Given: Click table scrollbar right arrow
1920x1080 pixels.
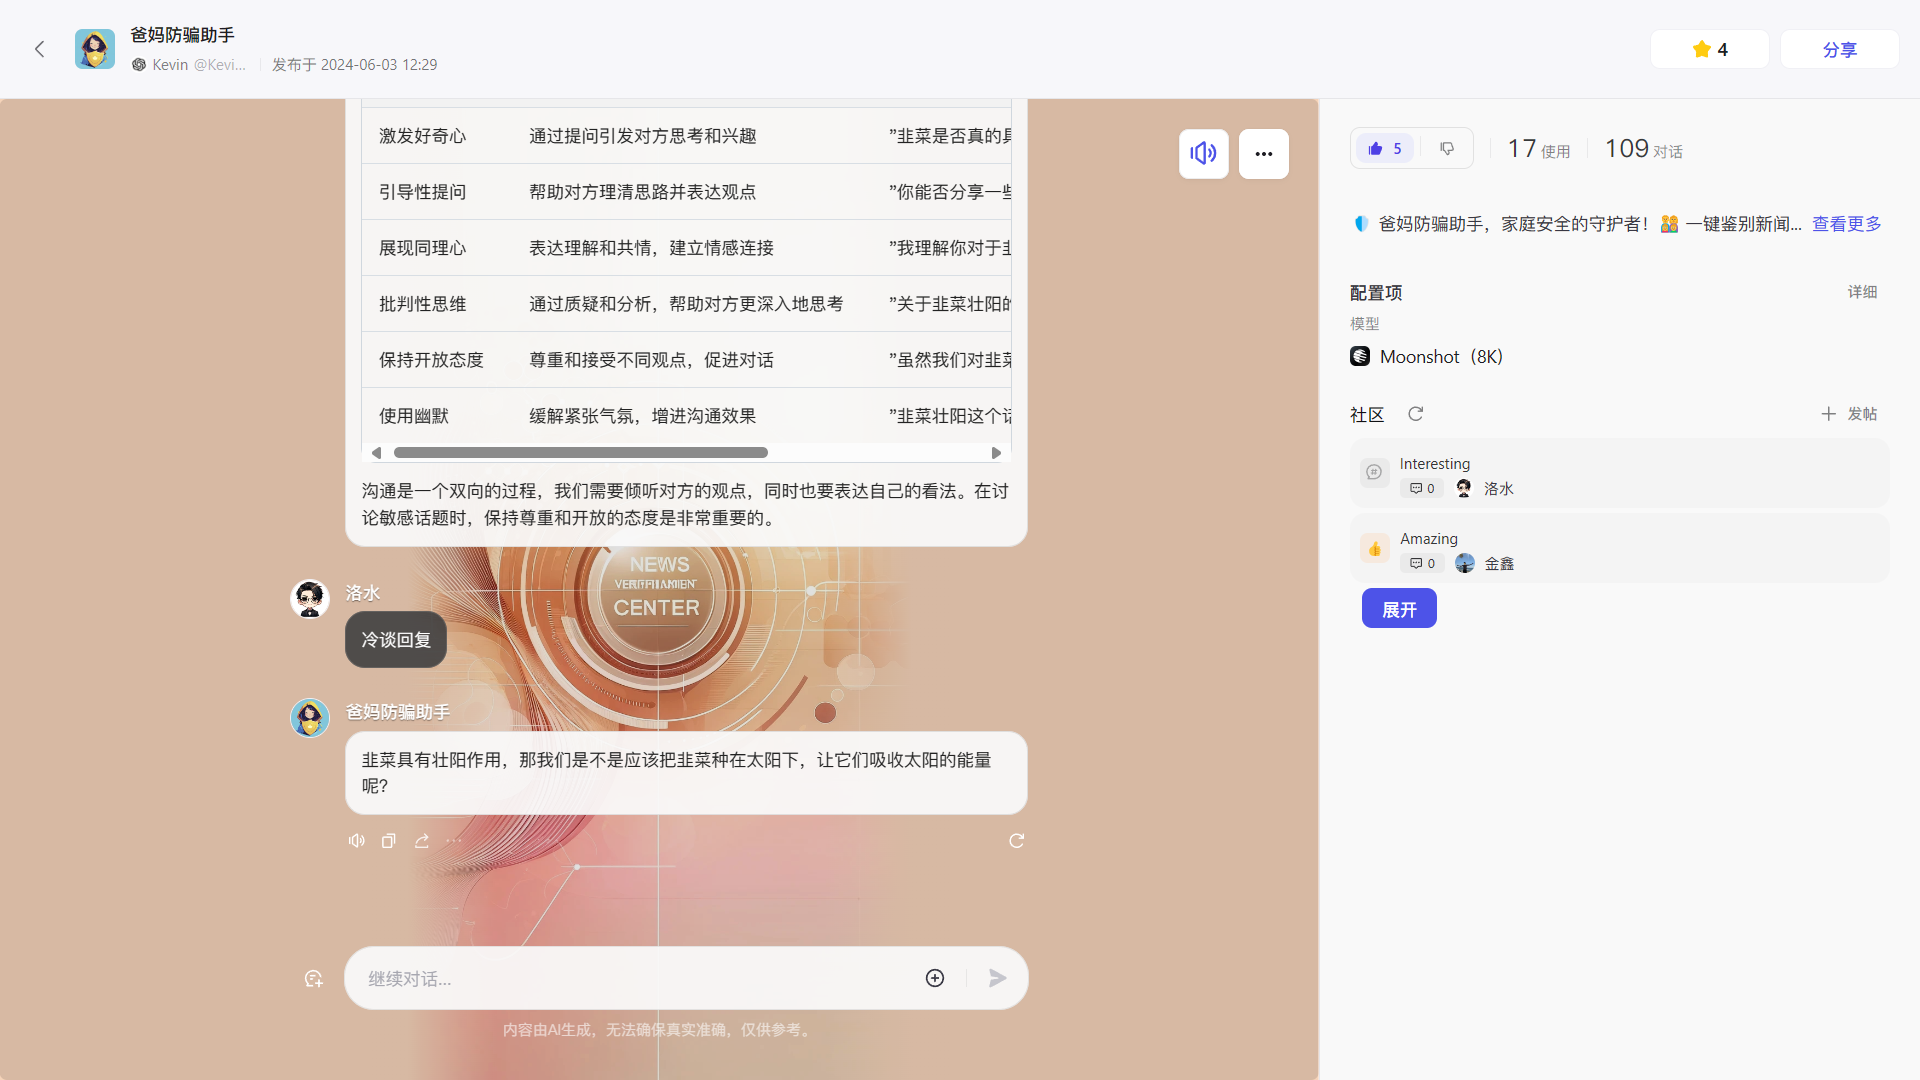Looking at the screenshot, I should pyautogui.click(x=996, y=453).
